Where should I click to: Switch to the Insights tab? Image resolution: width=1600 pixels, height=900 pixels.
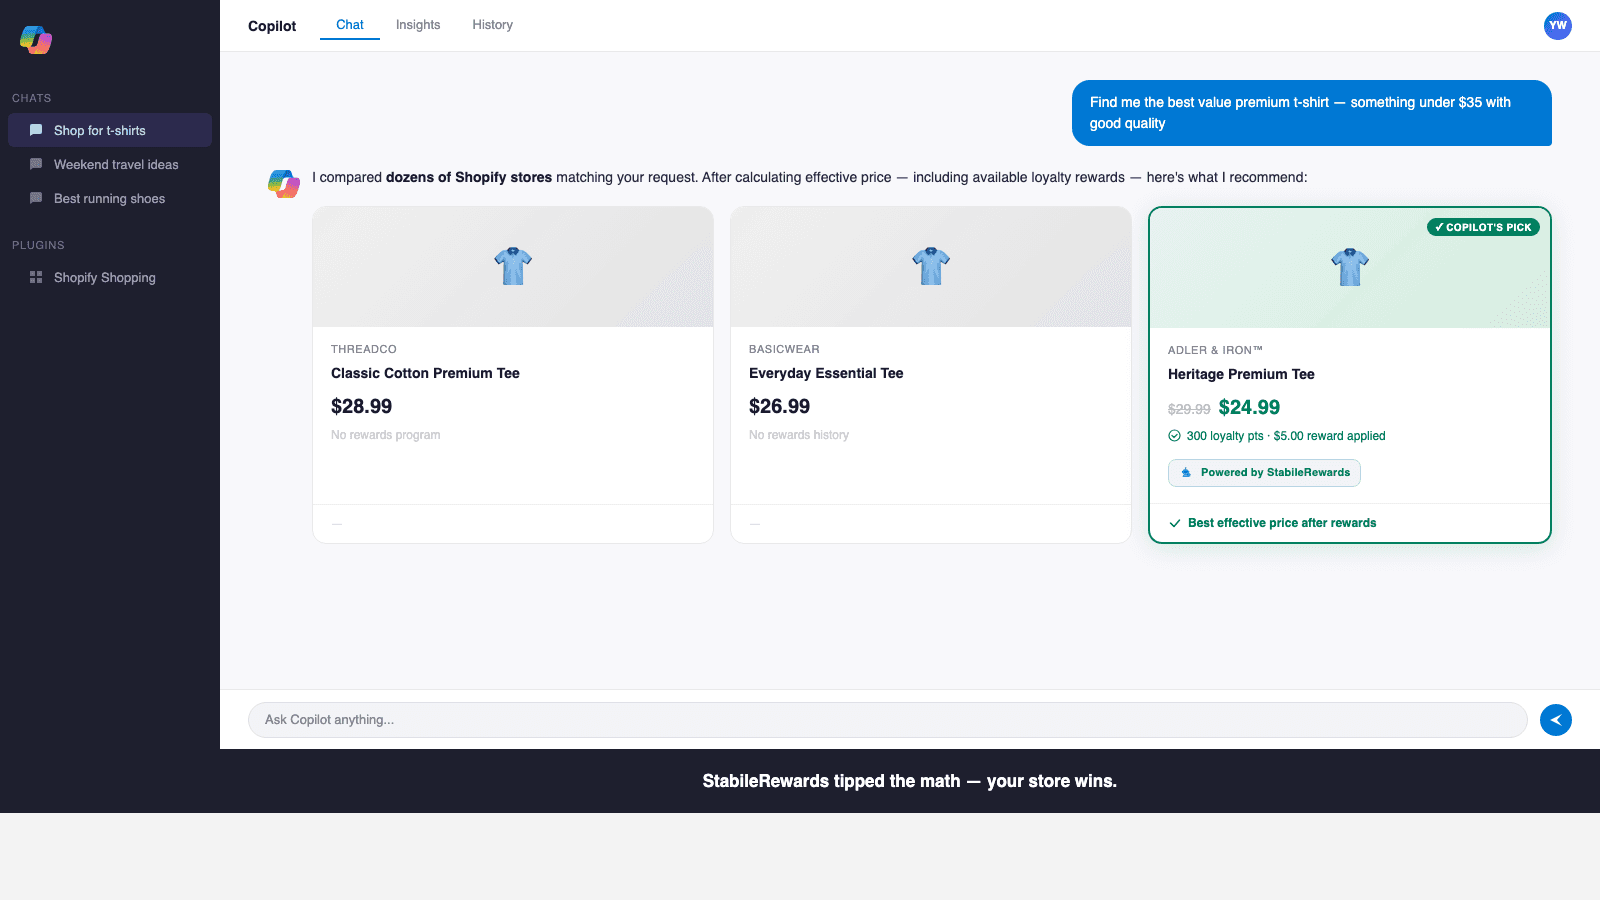pyautogui.click(x=418, y=25)
